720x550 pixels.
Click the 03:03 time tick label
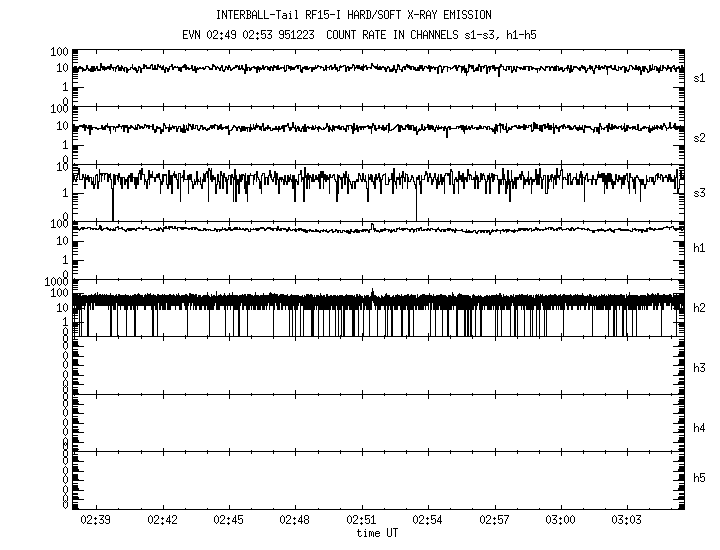[x=627, y=520]
